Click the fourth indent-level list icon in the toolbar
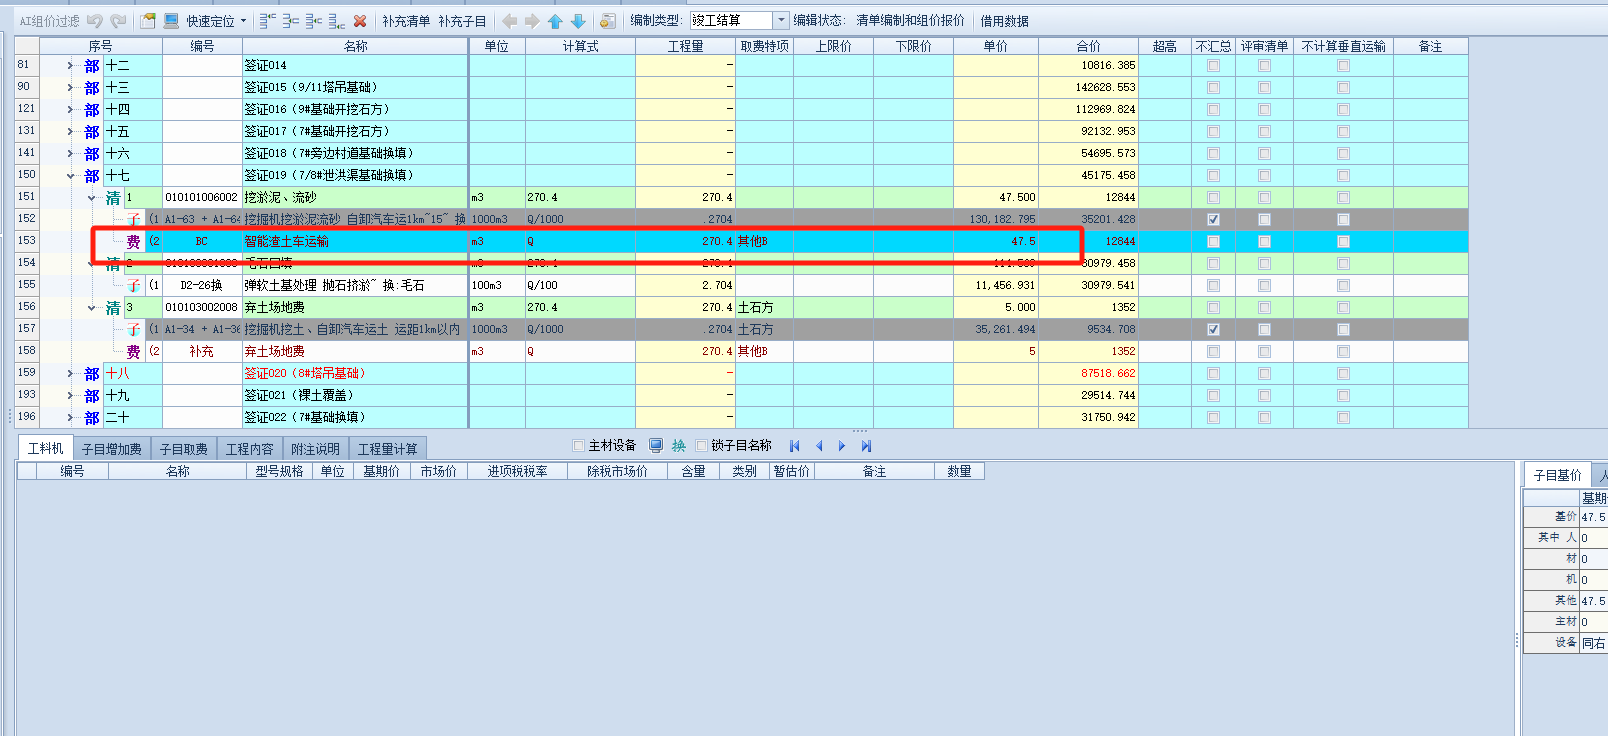1608x736 pixels. [336, 20]
